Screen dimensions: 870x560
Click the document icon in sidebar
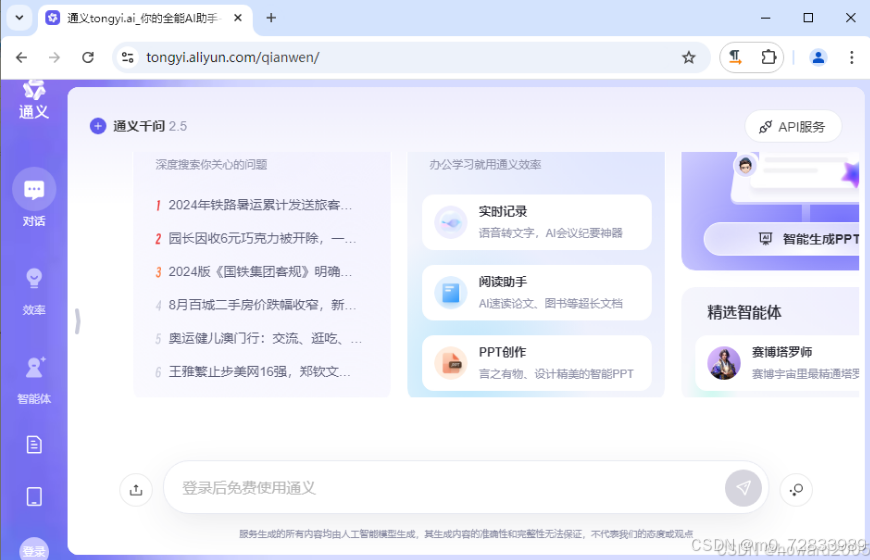34,445
